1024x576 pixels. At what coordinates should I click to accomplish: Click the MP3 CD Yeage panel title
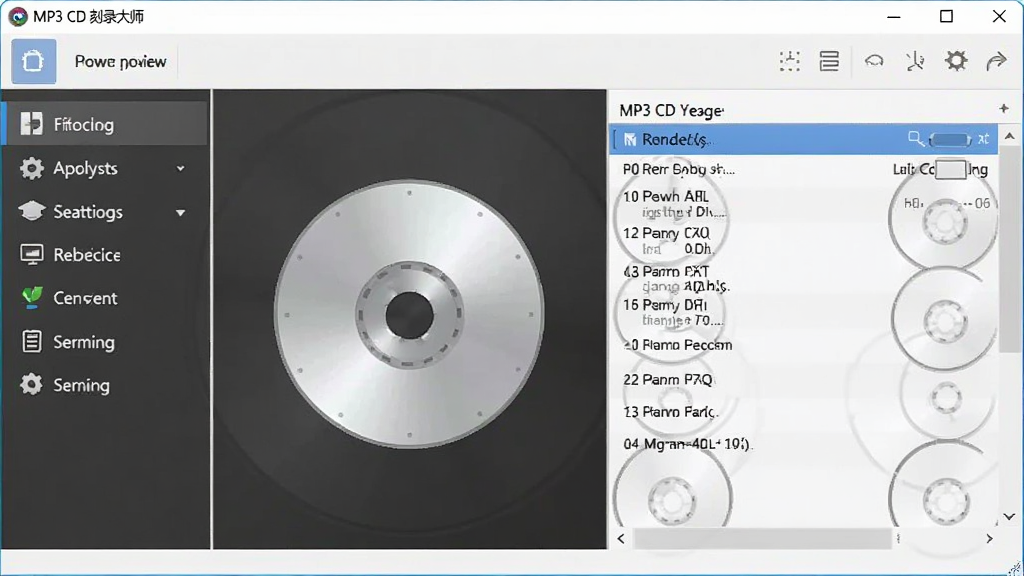(x=671, y=110)
